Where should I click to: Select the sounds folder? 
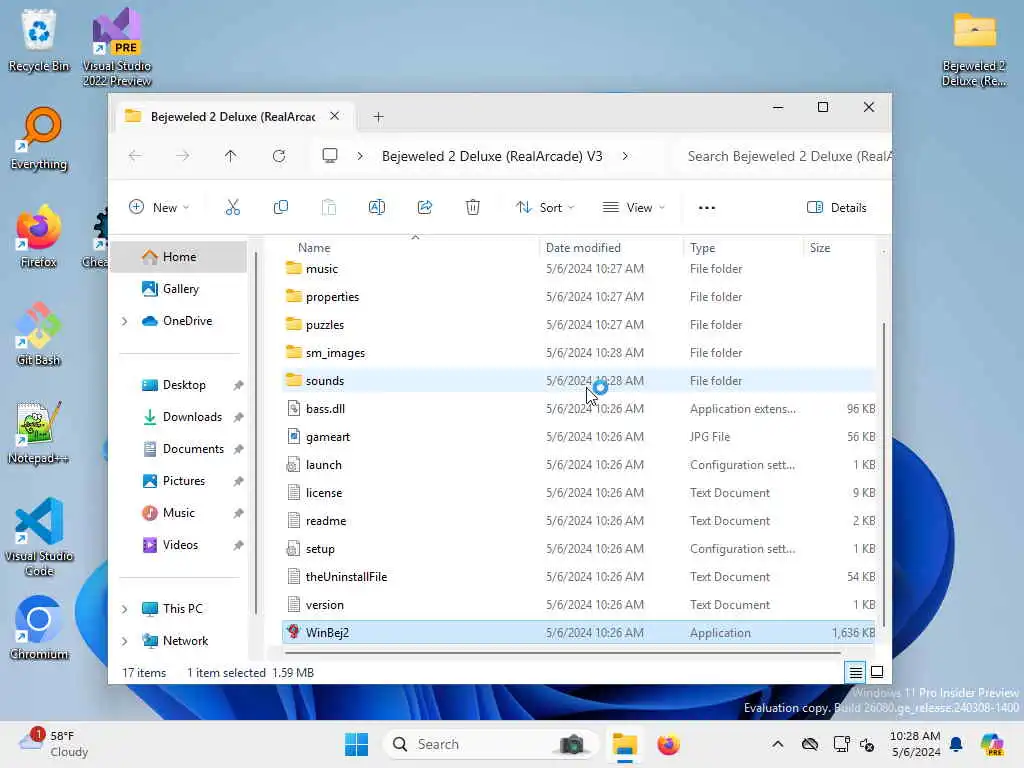579,381
